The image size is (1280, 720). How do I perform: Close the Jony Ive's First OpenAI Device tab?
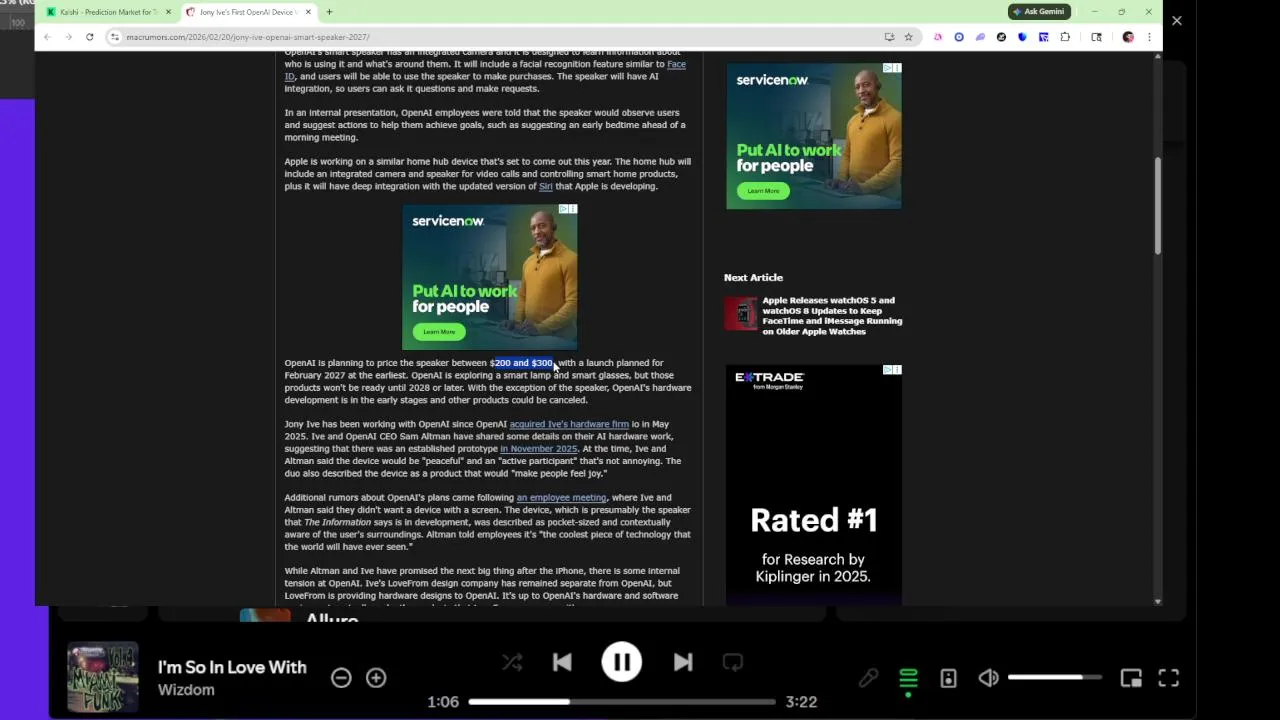[x=308, y=12]
